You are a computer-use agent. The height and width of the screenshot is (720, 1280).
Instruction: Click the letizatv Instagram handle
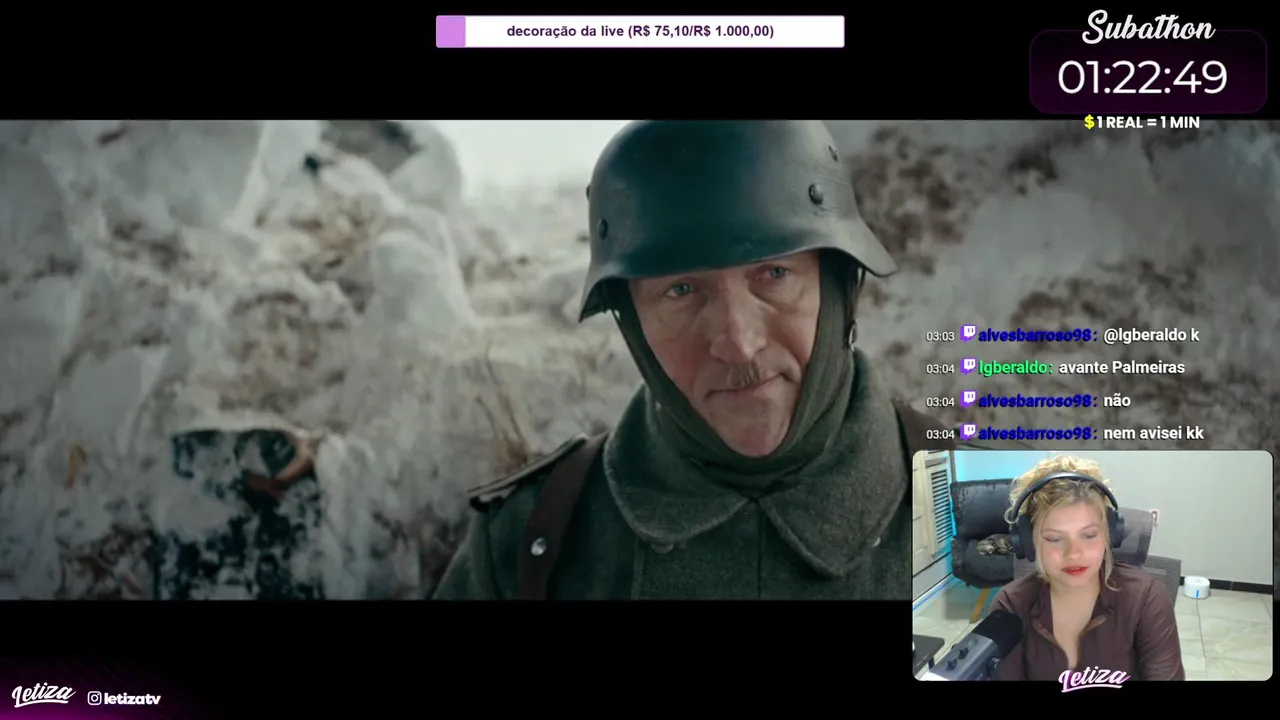pyautogui.click(x=132, y=698)
